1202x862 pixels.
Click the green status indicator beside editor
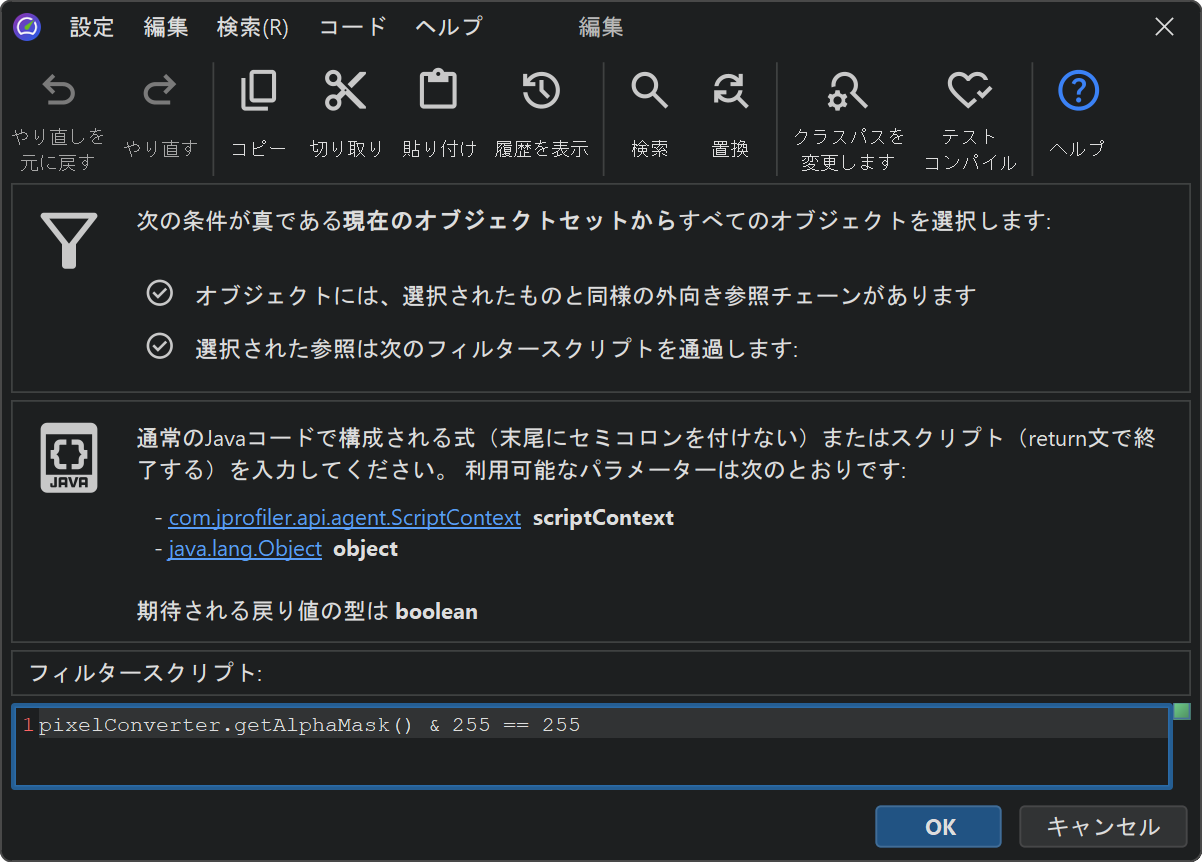pos(1182,712)
